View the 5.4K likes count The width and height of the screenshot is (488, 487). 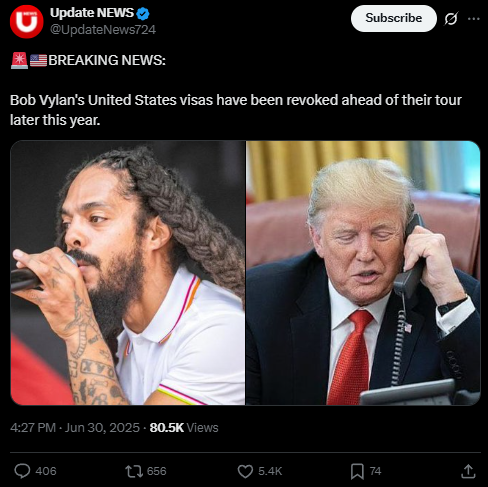click(x=270, y=471)
